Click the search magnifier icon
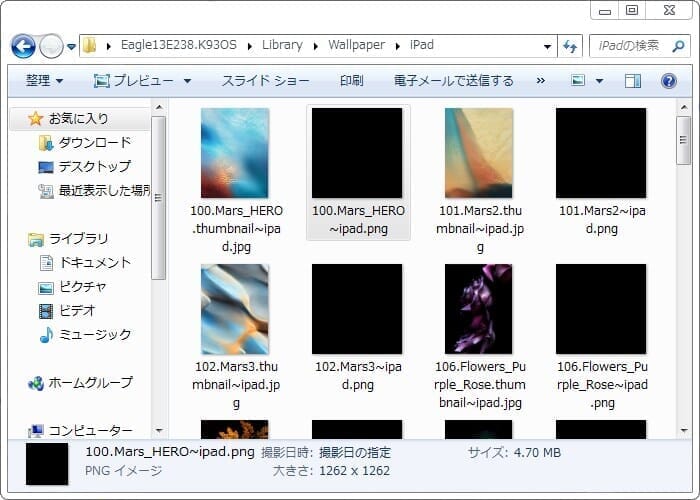The width and height of the screenshot is (700, 500). click(679, 46)
